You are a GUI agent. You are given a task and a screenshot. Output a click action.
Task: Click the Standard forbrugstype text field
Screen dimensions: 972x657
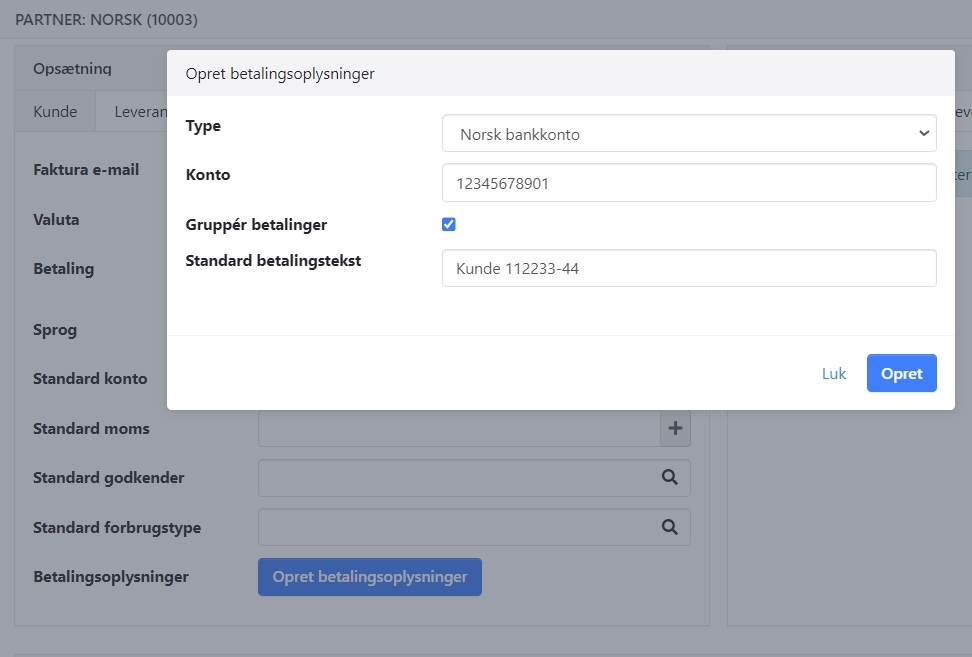pyautogui.click(x=458, y=527)
